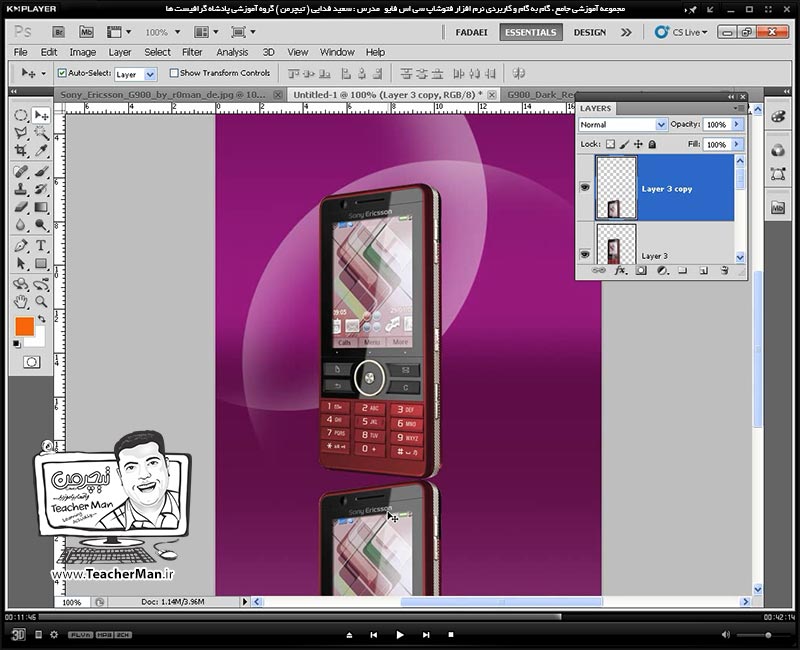
Task: Hide Layer 3 copy visibility eye
Action: tap(585, 188)
